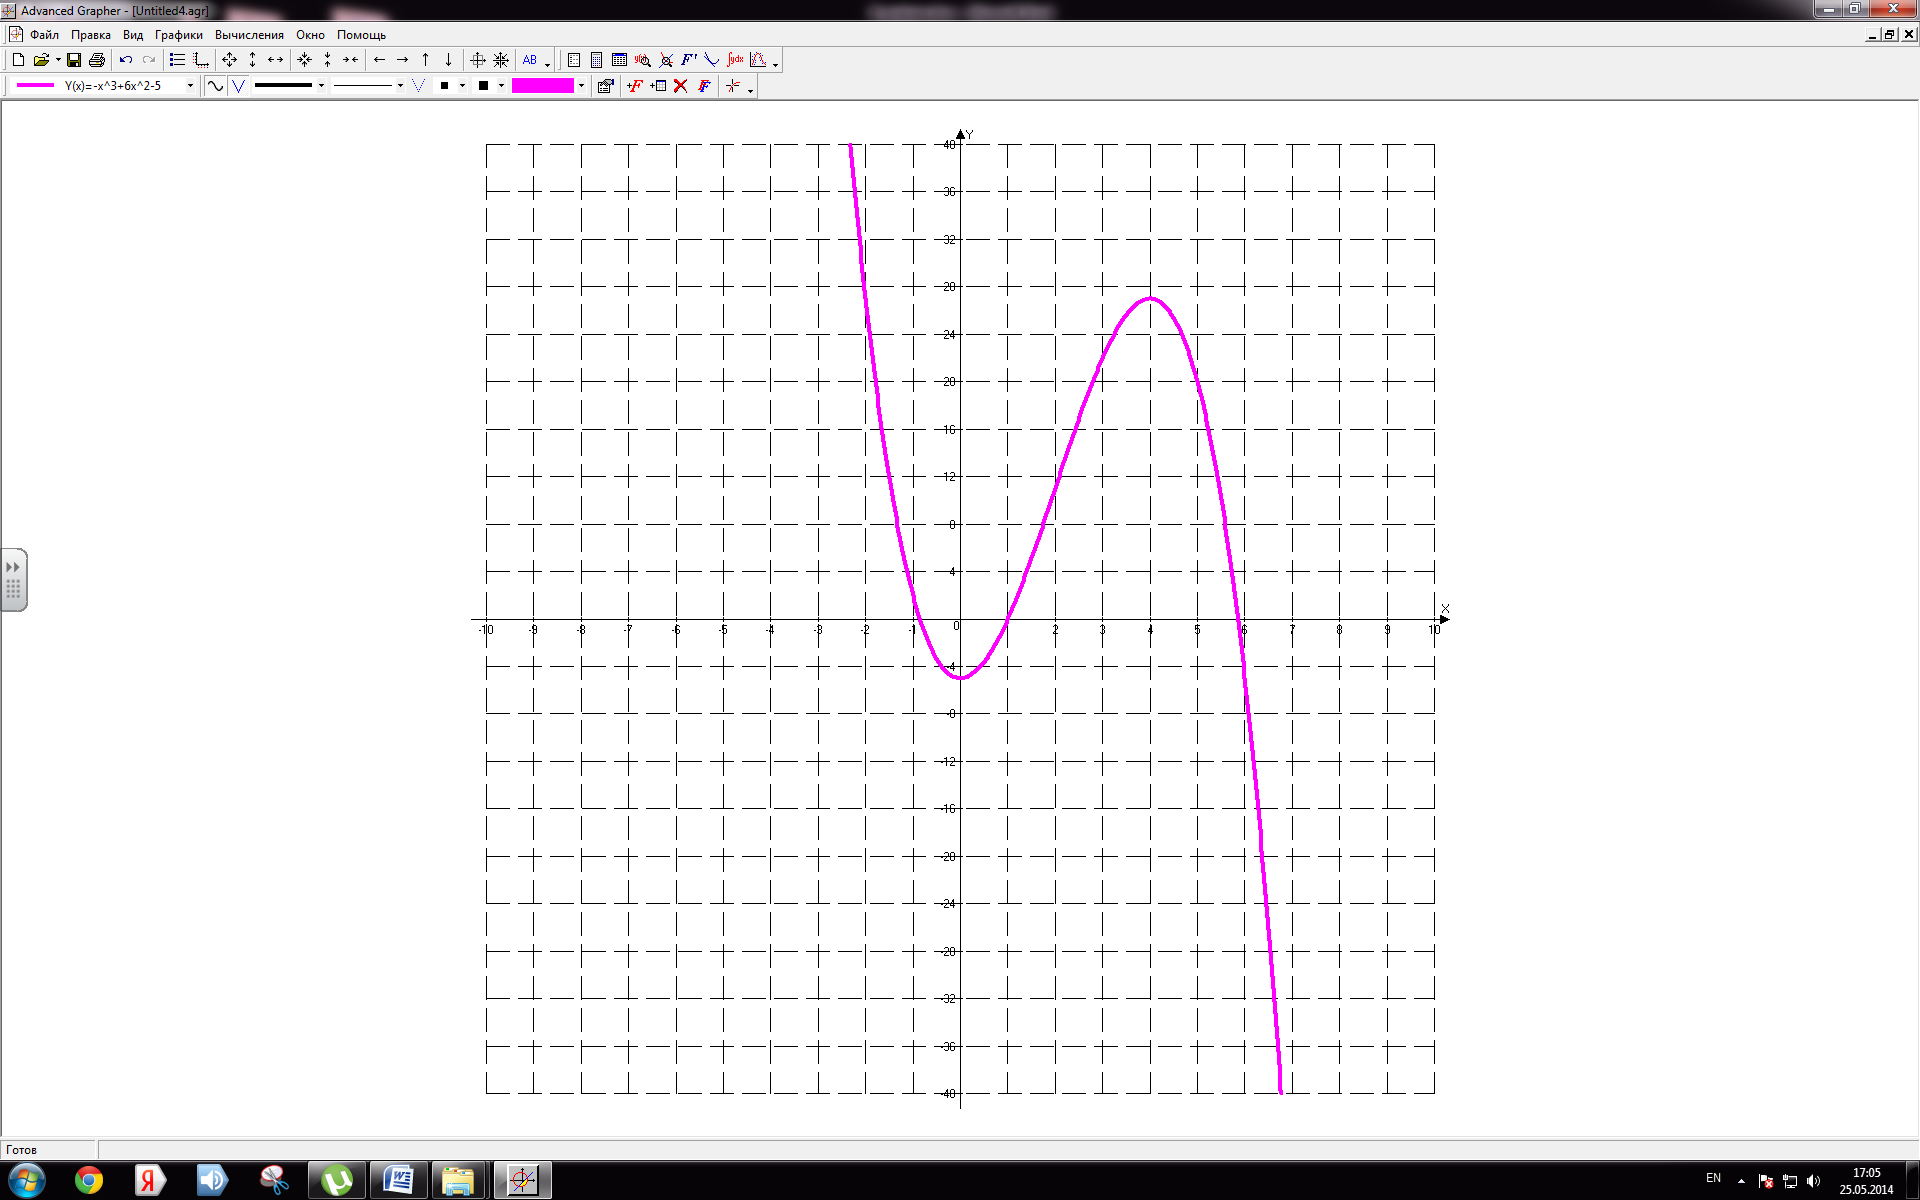This screenshot has width=1920, height=1200.
Task: Open the Вычисления menu
Action: tap(249, 35)
